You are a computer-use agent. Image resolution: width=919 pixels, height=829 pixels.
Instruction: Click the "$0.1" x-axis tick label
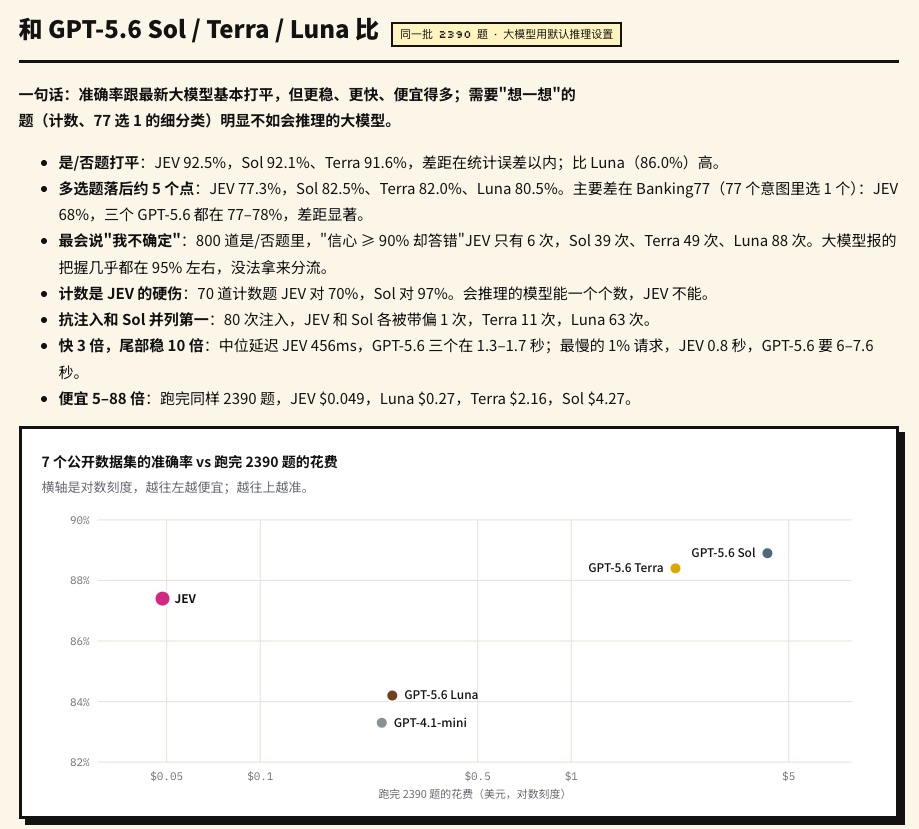[x=260, y=776]
